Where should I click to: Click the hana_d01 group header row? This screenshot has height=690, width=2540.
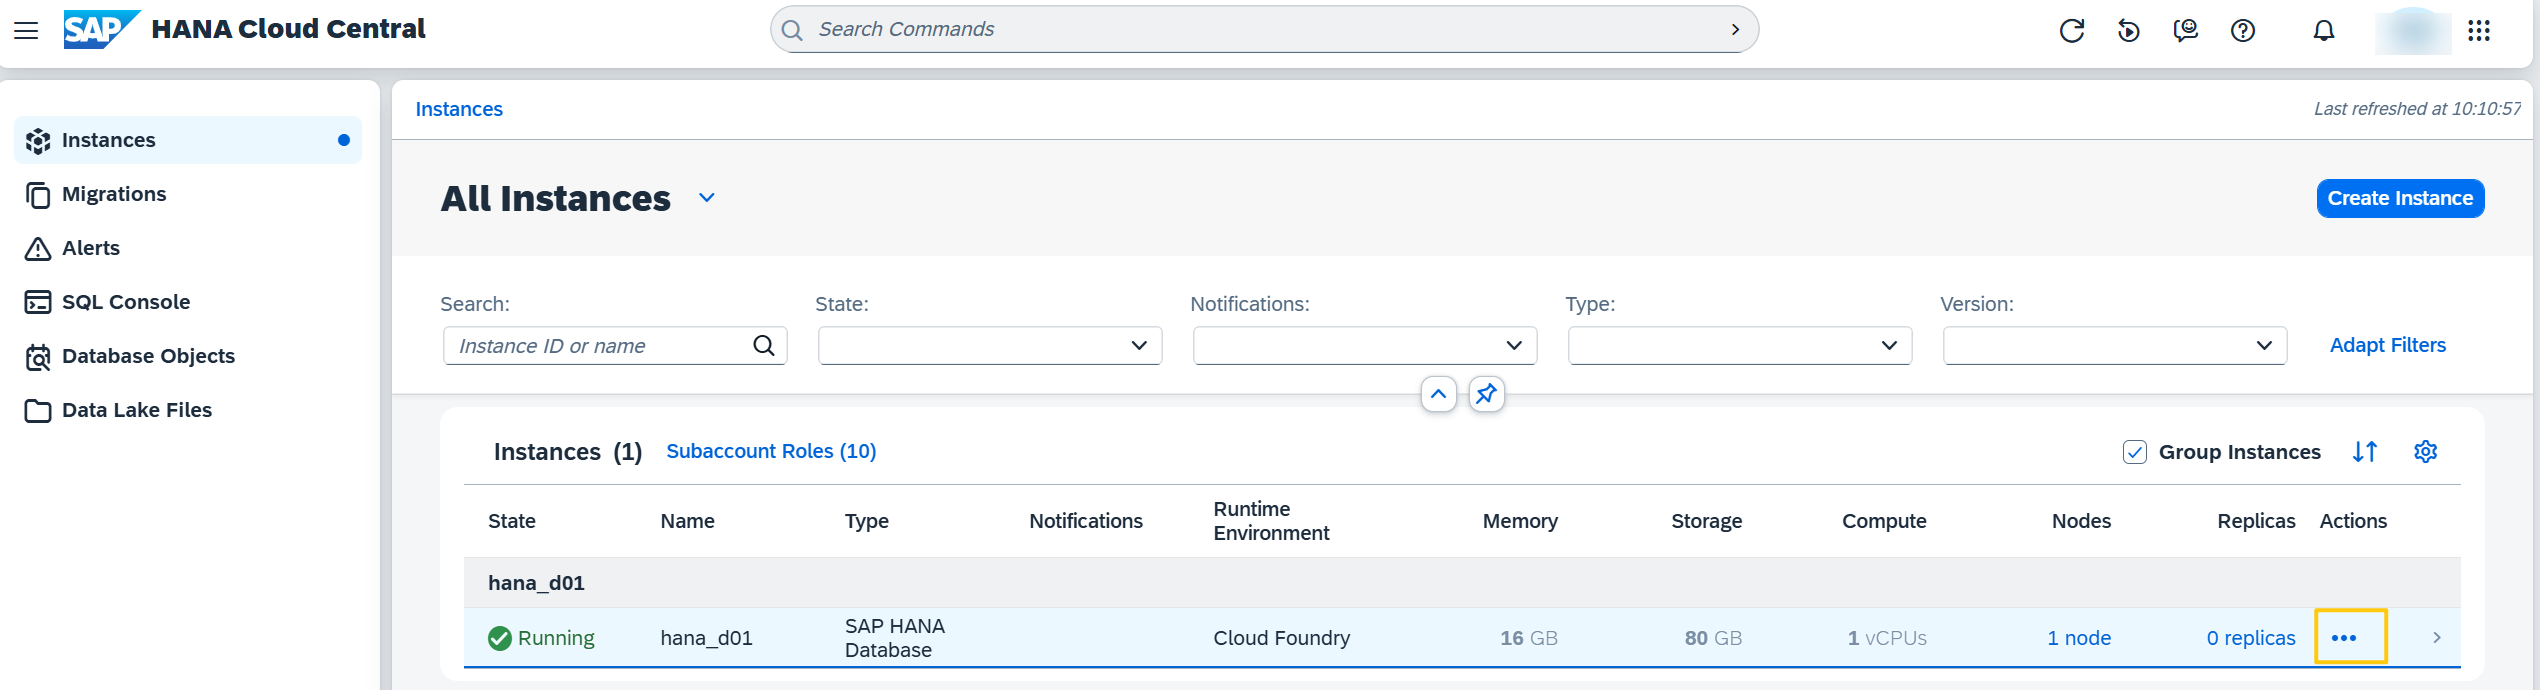tap(1462, 583)
